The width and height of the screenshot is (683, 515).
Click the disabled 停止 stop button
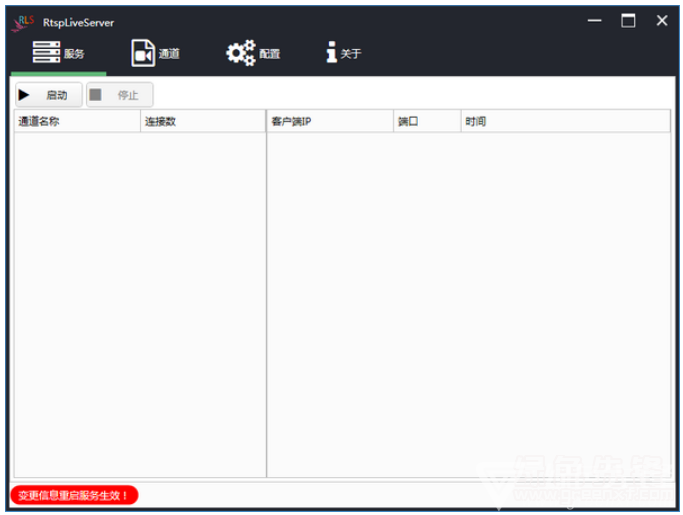(x=120, y=95)
